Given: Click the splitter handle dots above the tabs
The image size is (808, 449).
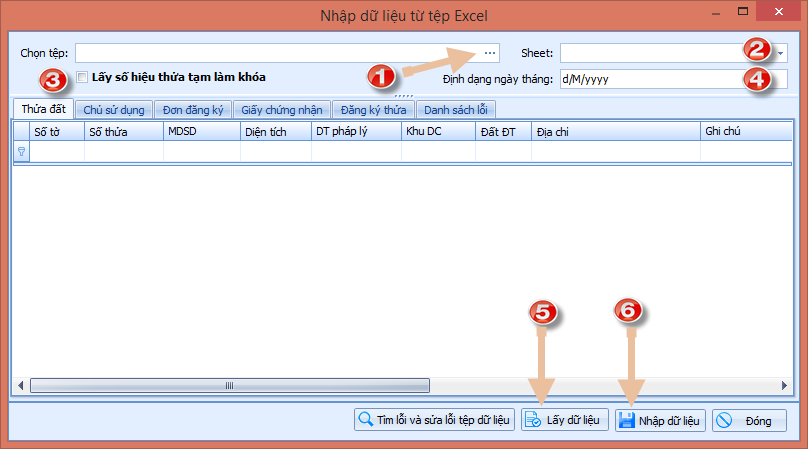Looking at the screenshot, I should [403, 96].
